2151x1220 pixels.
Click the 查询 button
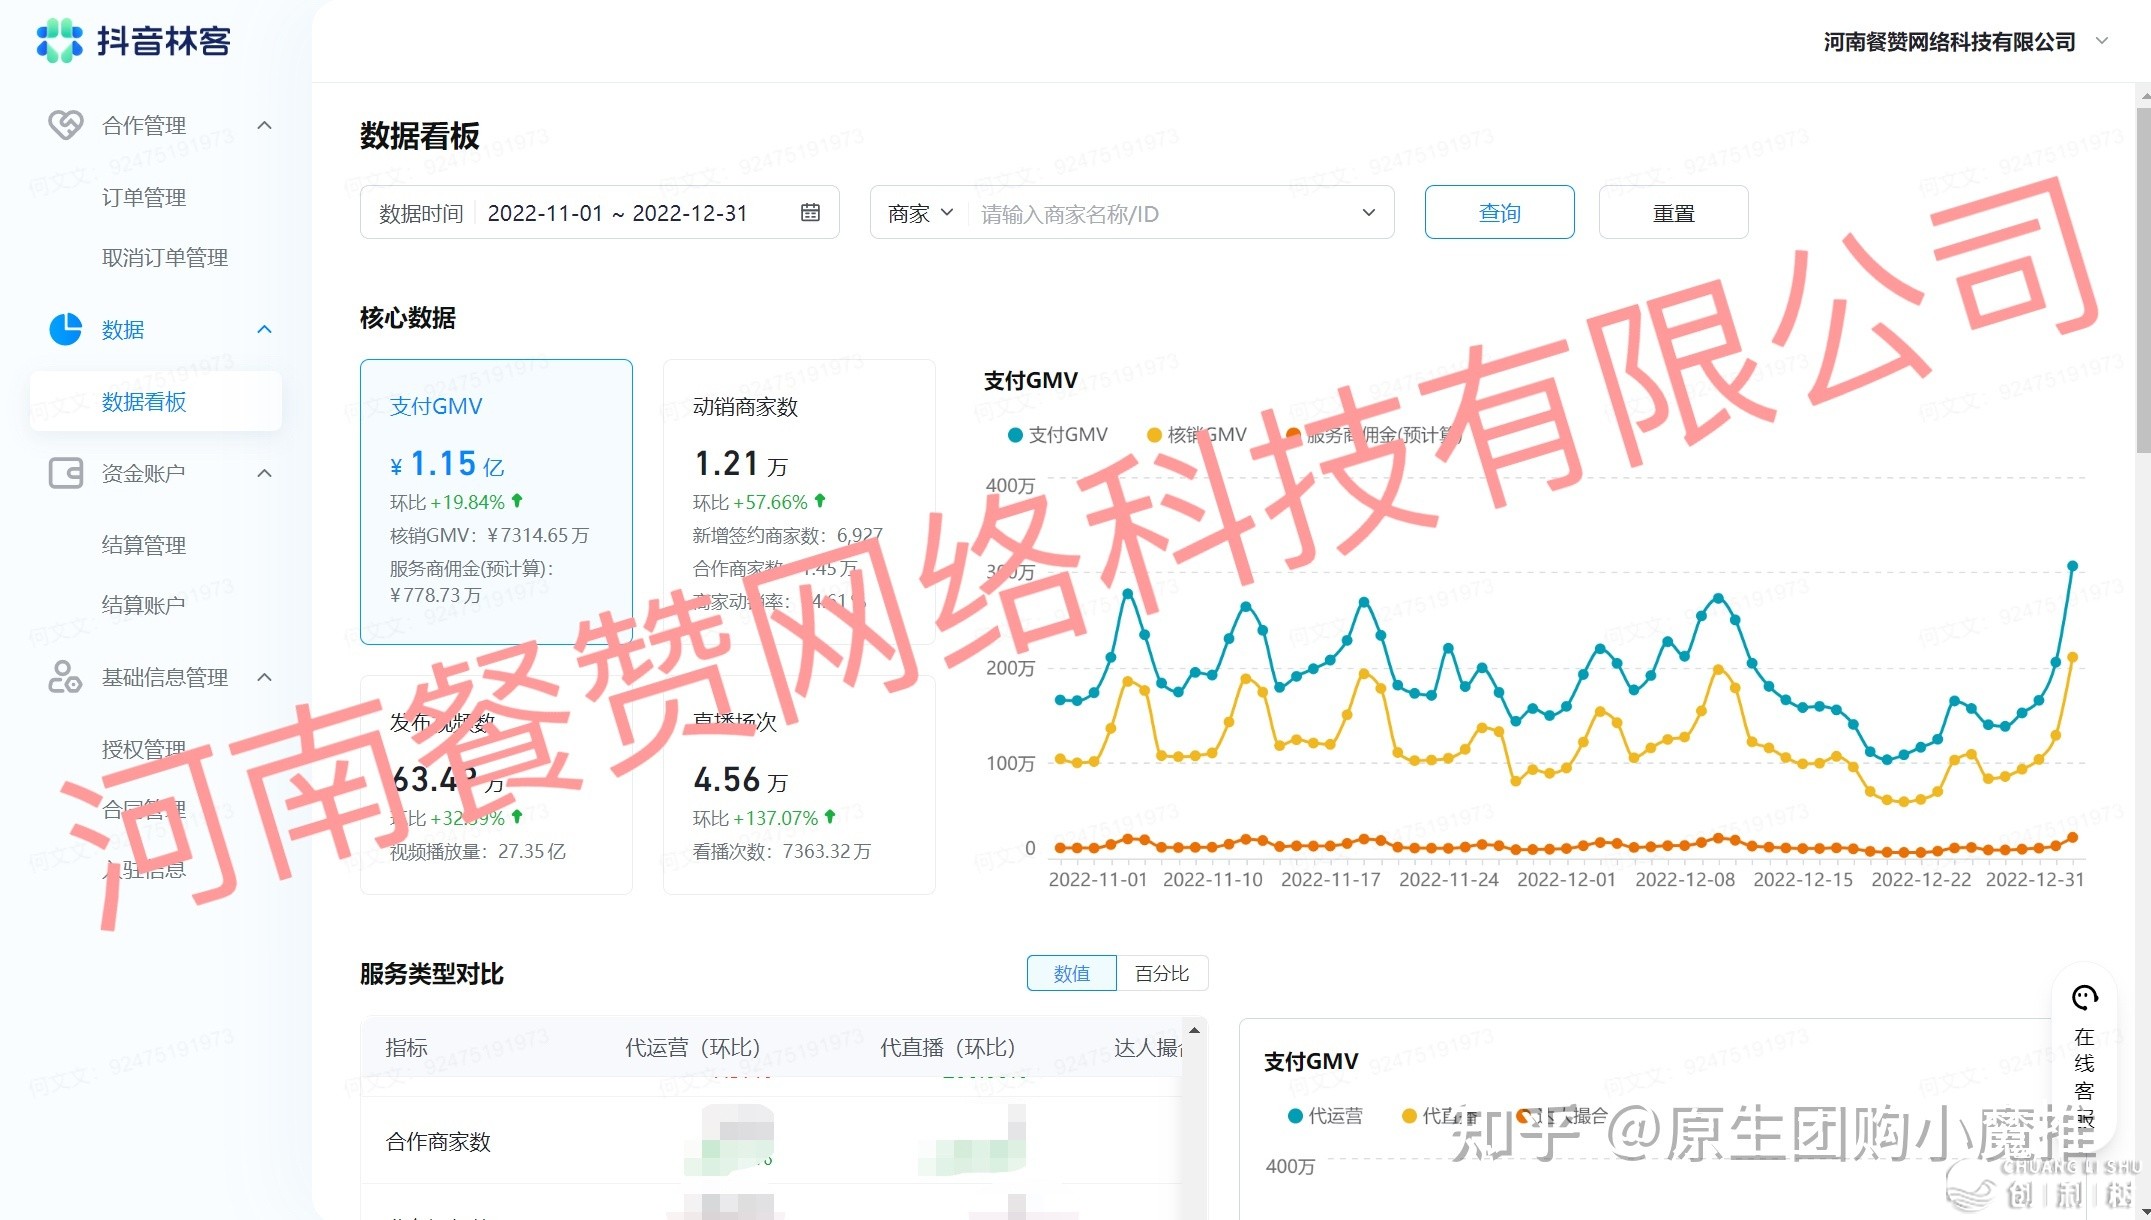(1499, 212)
